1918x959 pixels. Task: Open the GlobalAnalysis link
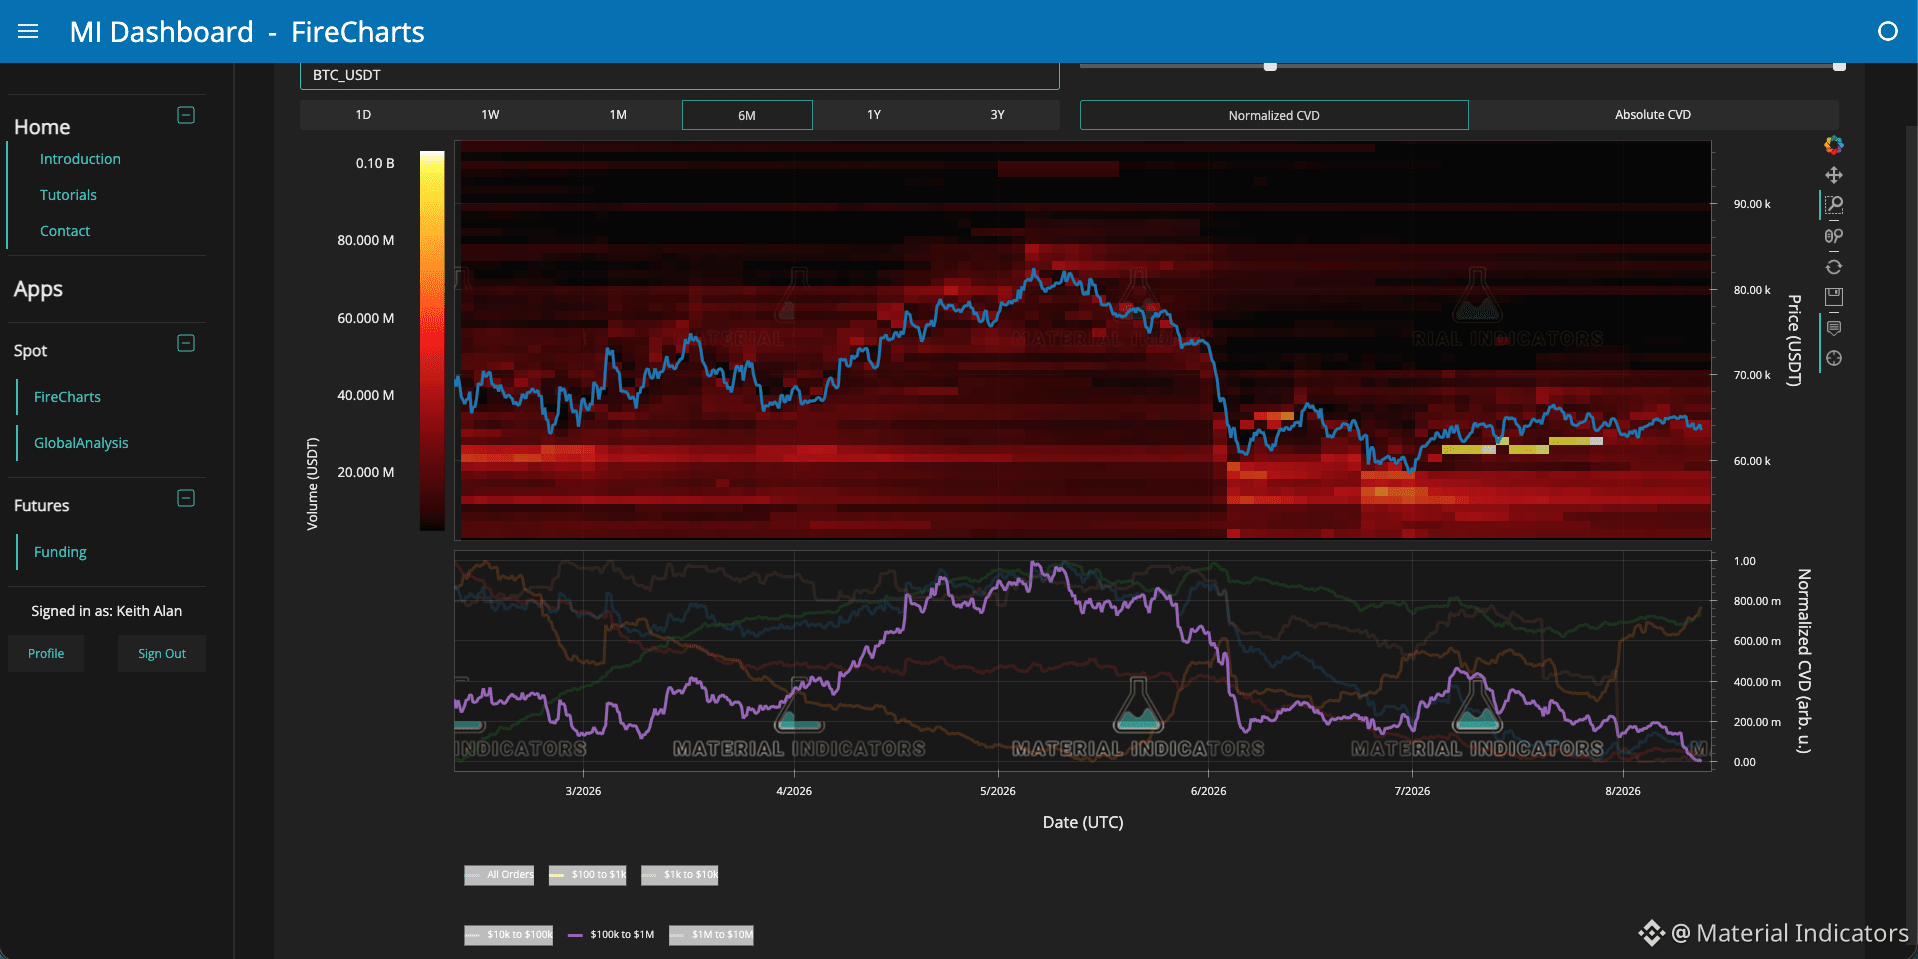pyautogui.click(x=81, y=443)
